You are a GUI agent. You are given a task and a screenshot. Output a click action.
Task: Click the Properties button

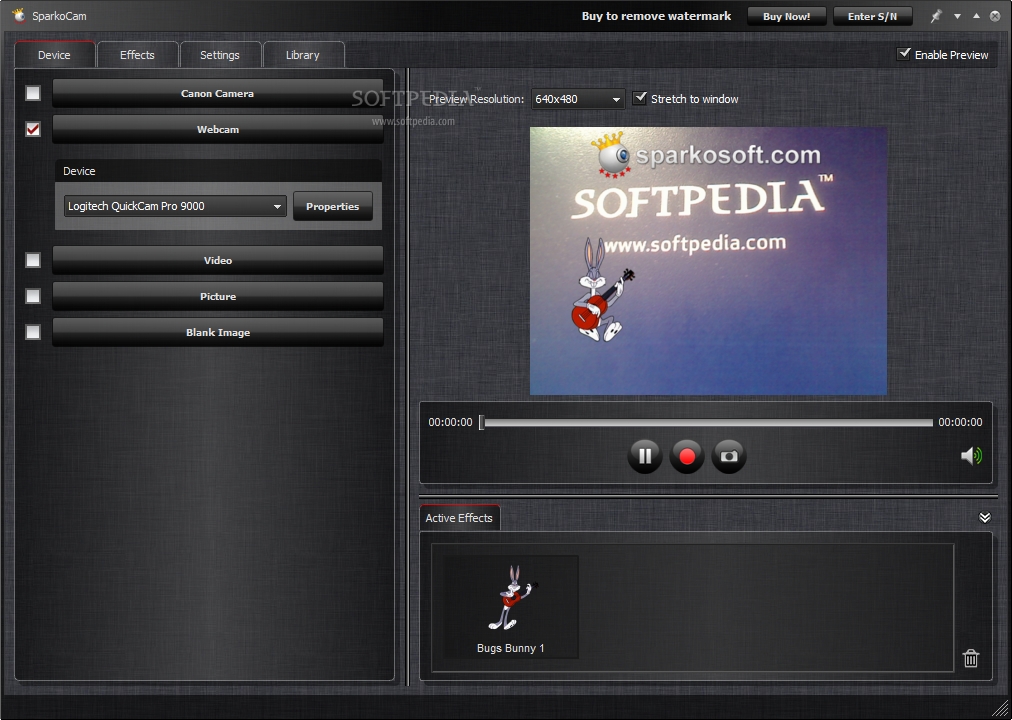tap(332, 207)
